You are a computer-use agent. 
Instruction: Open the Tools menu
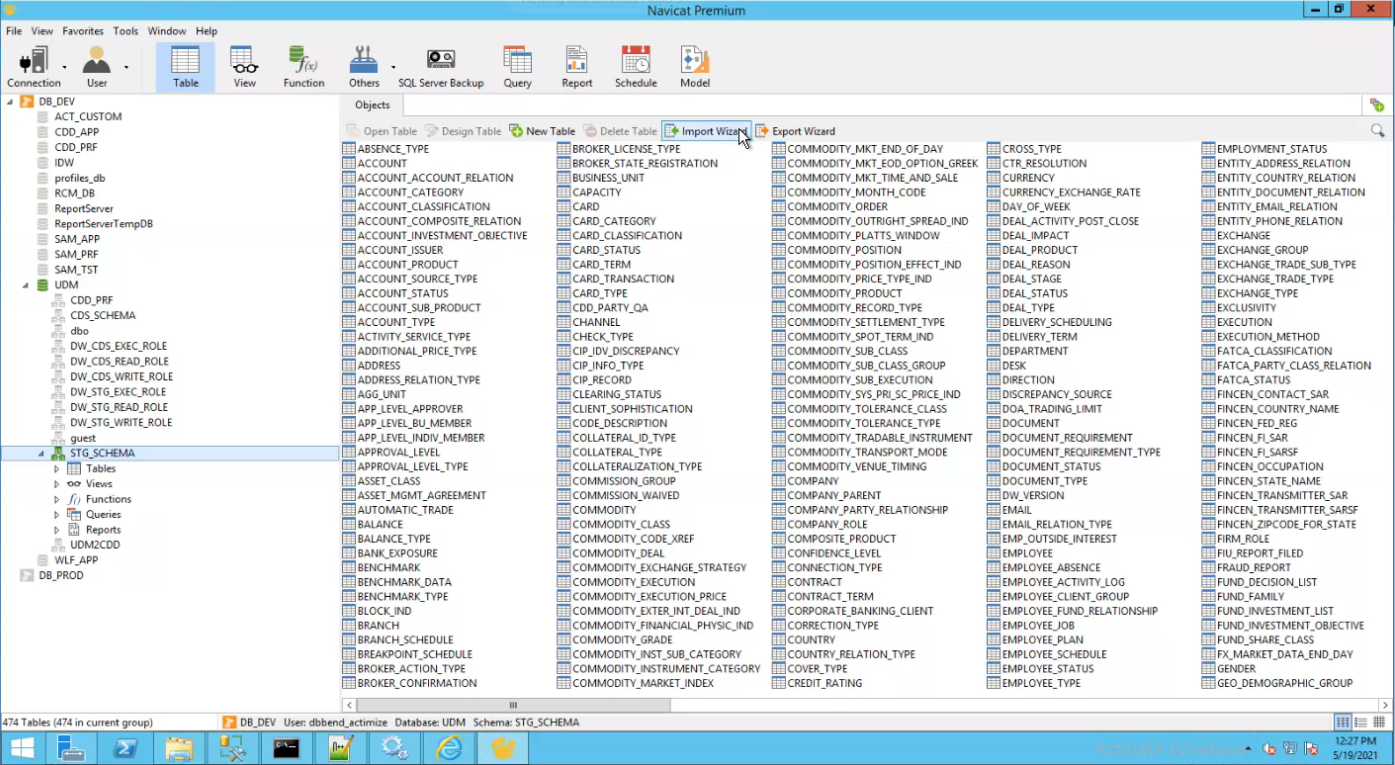(126, 31)
